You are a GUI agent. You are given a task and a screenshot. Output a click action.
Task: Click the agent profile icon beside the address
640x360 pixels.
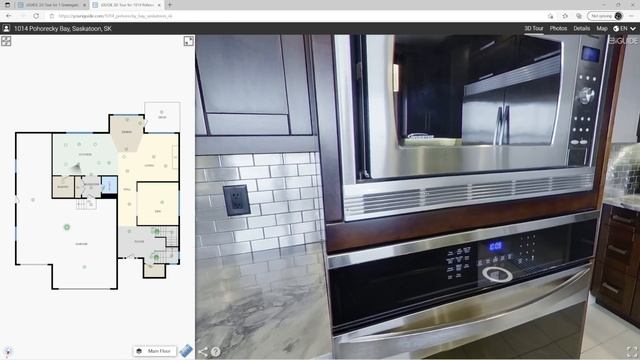coord(6,29)
